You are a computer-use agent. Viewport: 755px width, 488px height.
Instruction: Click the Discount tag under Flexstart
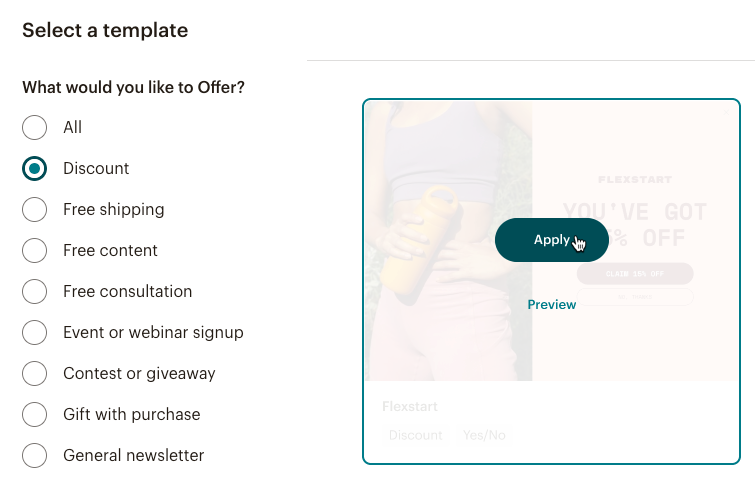tap(415, 435)
